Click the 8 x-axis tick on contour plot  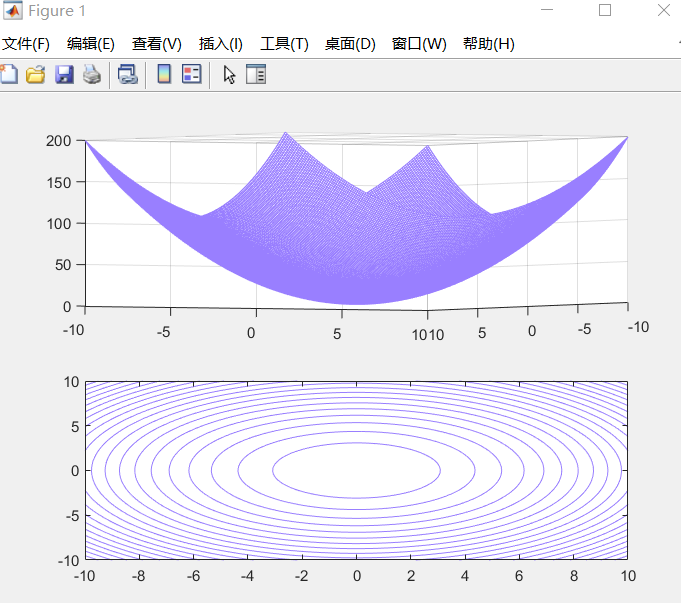(574, 576)
